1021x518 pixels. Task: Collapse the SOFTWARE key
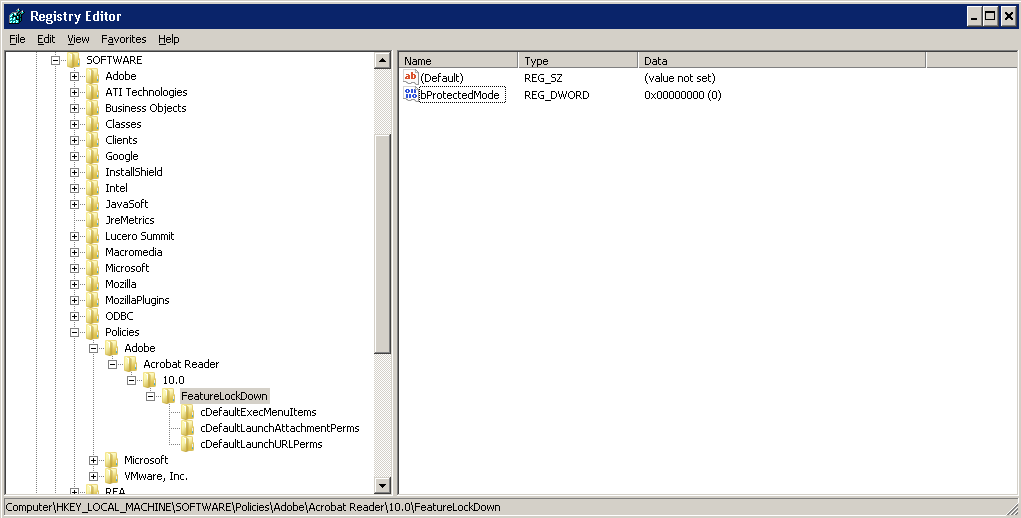click(x=55, y=60)
